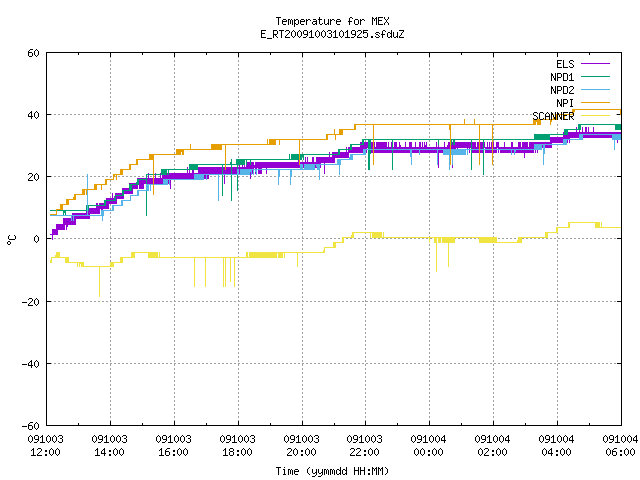640x480 pixels.
Task: Click the yellow SCANNER legend line sample
Action: 595,116
